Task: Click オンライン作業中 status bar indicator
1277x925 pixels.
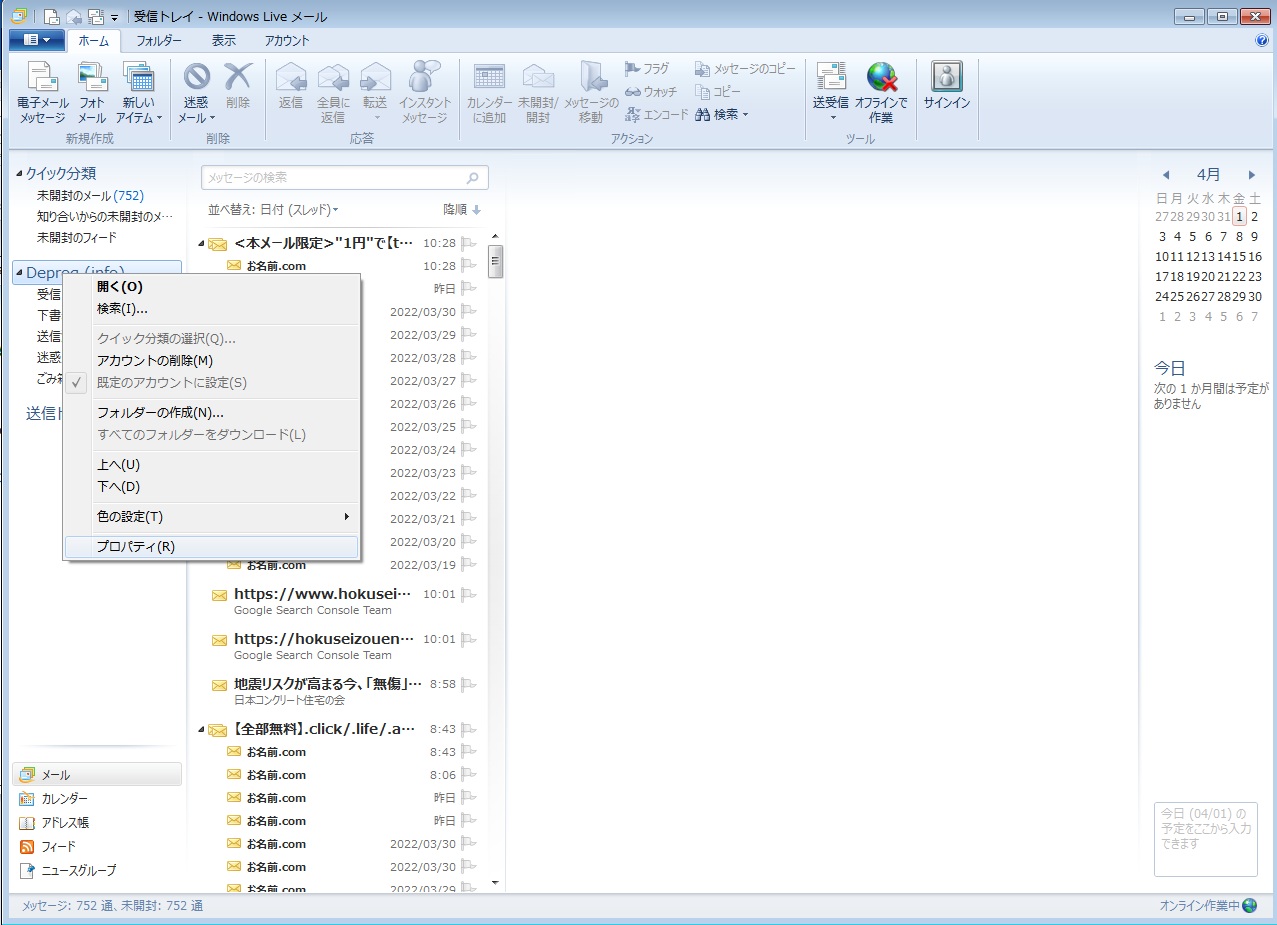Action: pos(1207,906)
